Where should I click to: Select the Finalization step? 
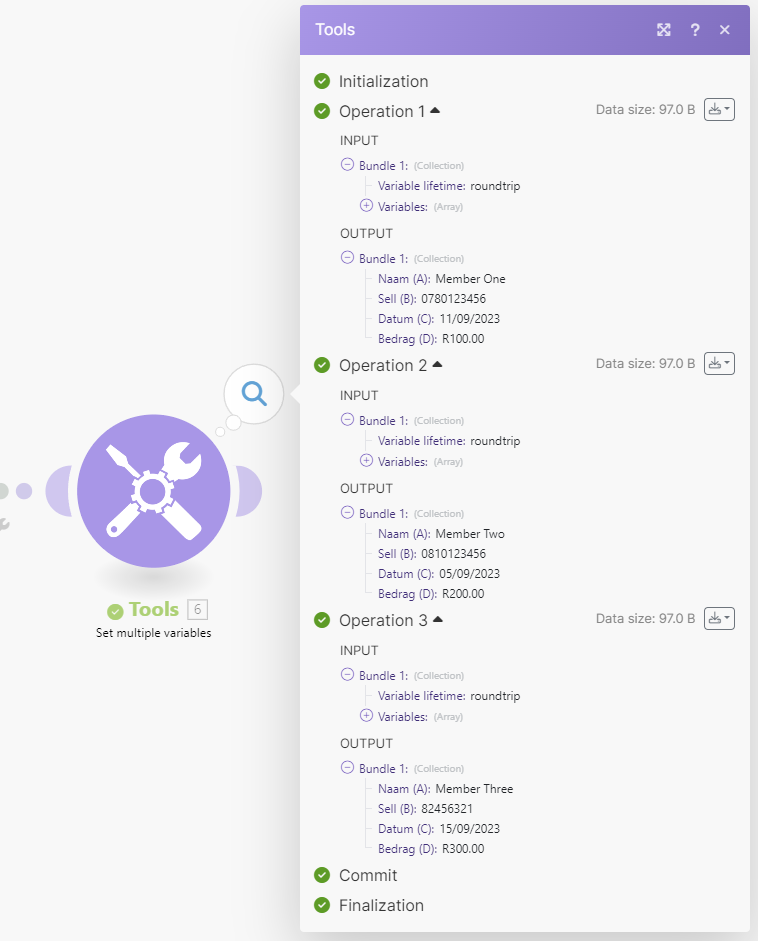tap(380, 905)
